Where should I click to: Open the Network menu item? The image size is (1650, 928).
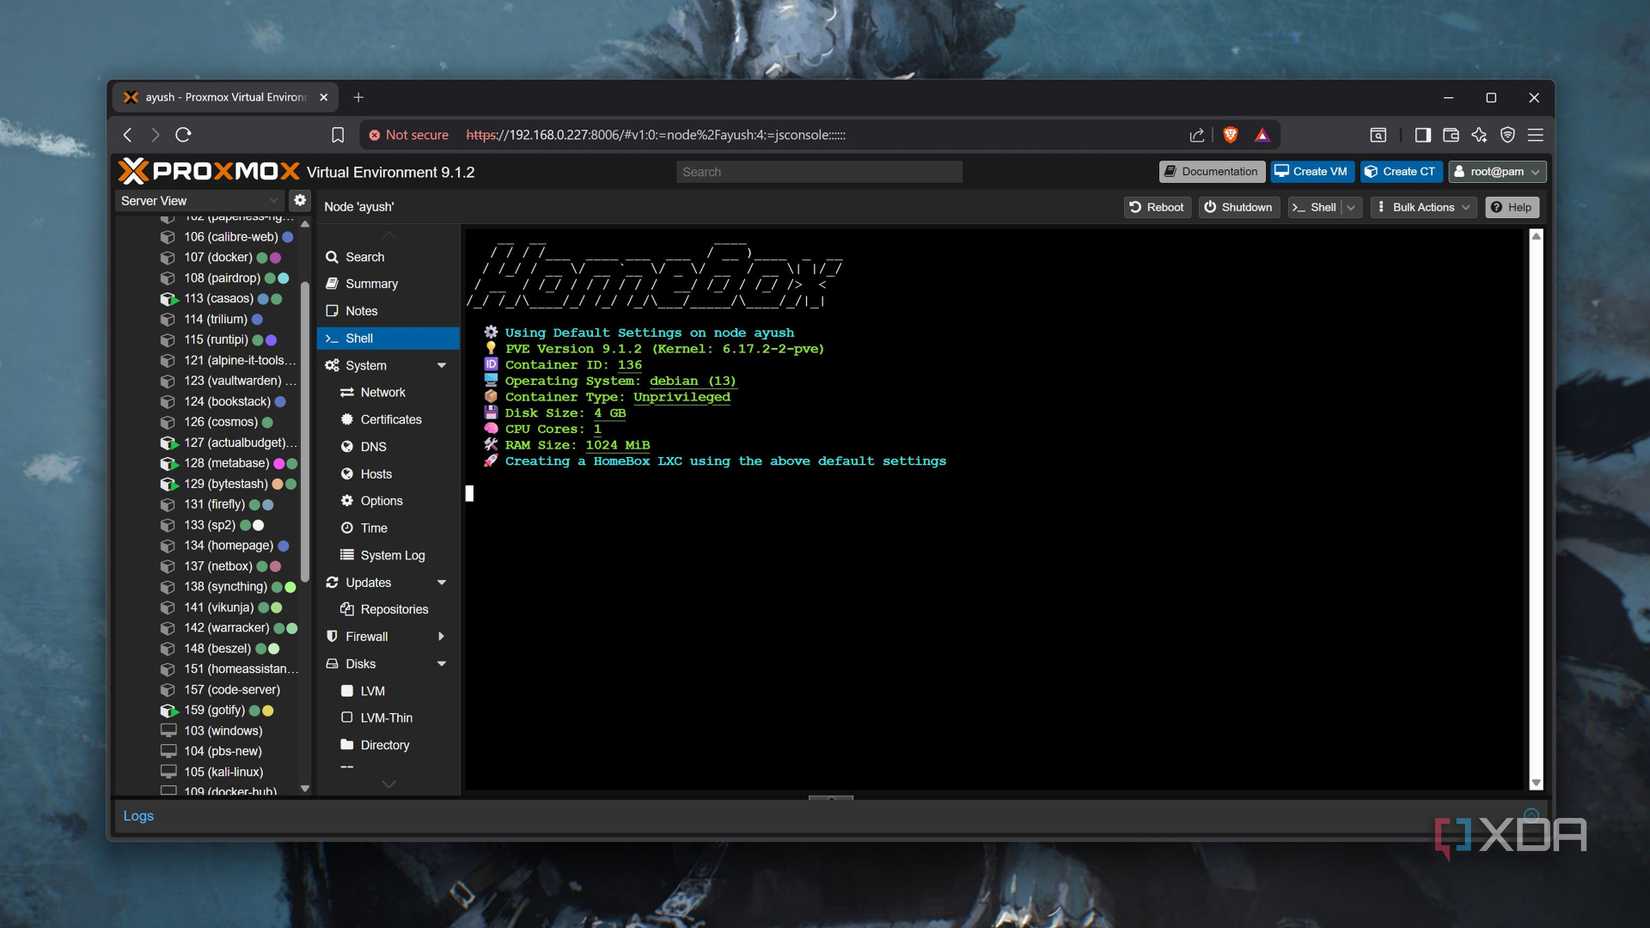[x=388, y=393]
